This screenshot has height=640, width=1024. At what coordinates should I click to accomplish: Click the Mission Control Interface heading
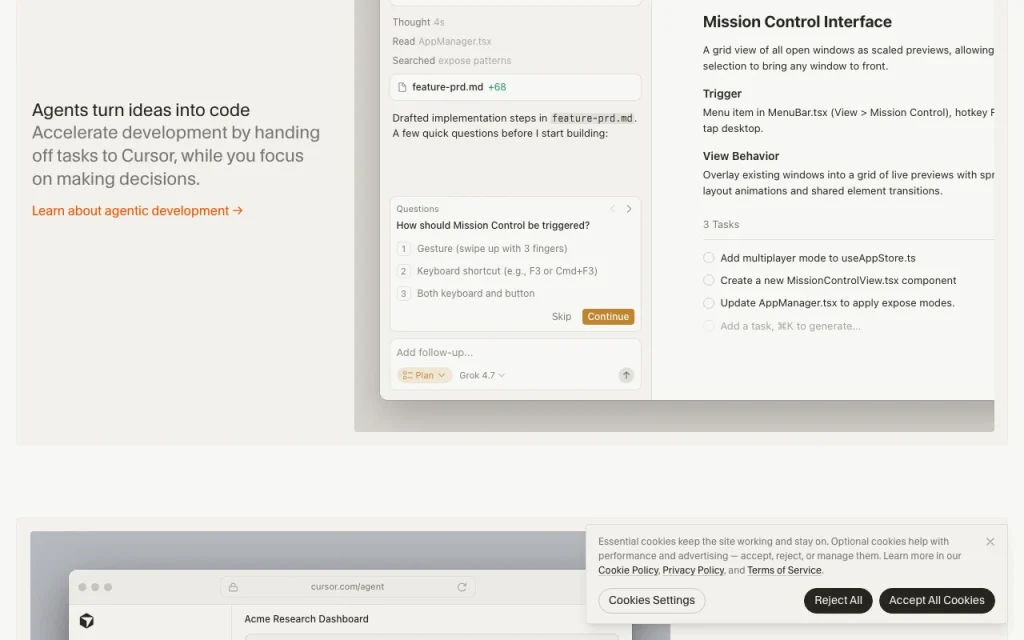click(x=797, y=22)
